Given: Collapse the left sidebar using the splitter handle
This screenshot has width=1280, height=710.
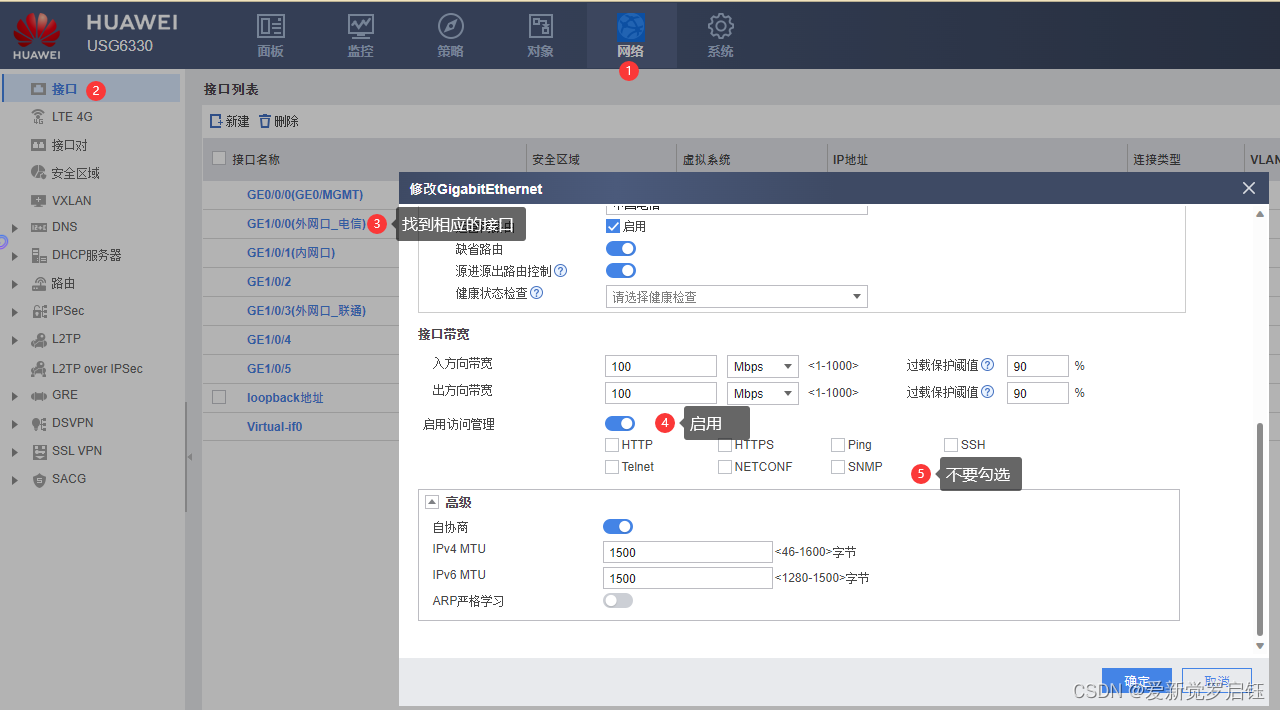Looking at the screenshot, I should [x=190, y=456].
